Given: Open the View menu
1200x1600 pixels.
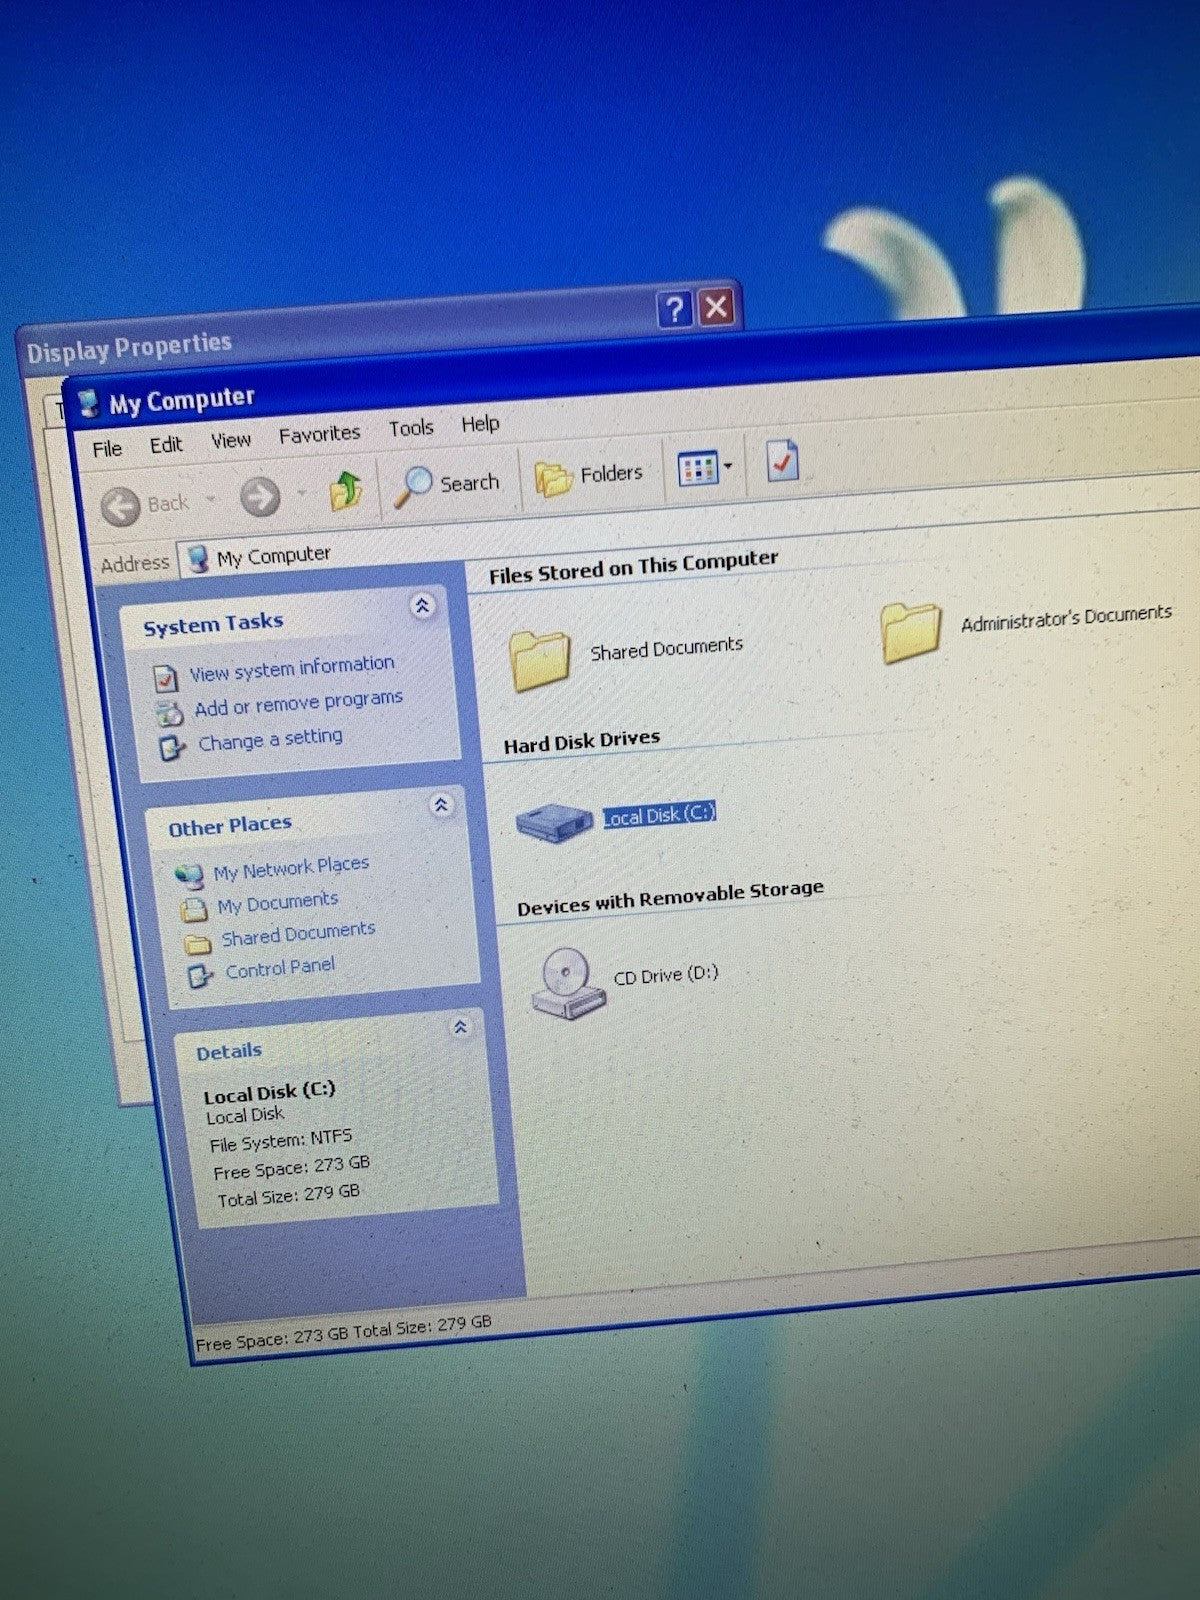Looking at the screenshot, I should coord(231,440).
